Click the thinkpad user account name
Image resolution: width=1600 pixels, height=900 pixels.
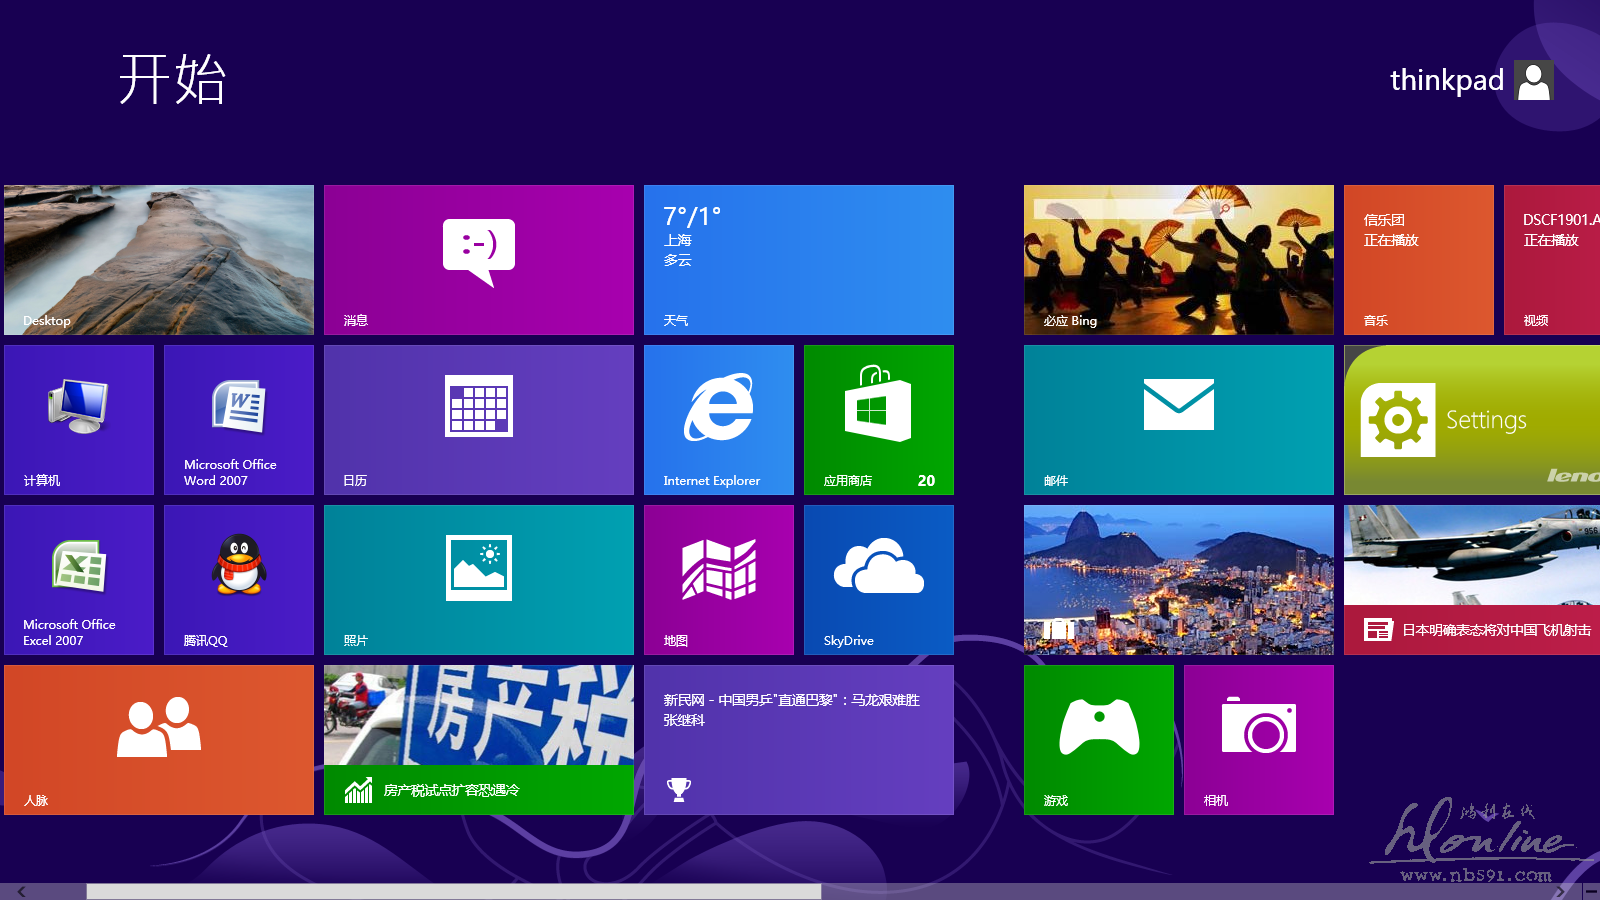(1446, 80)
